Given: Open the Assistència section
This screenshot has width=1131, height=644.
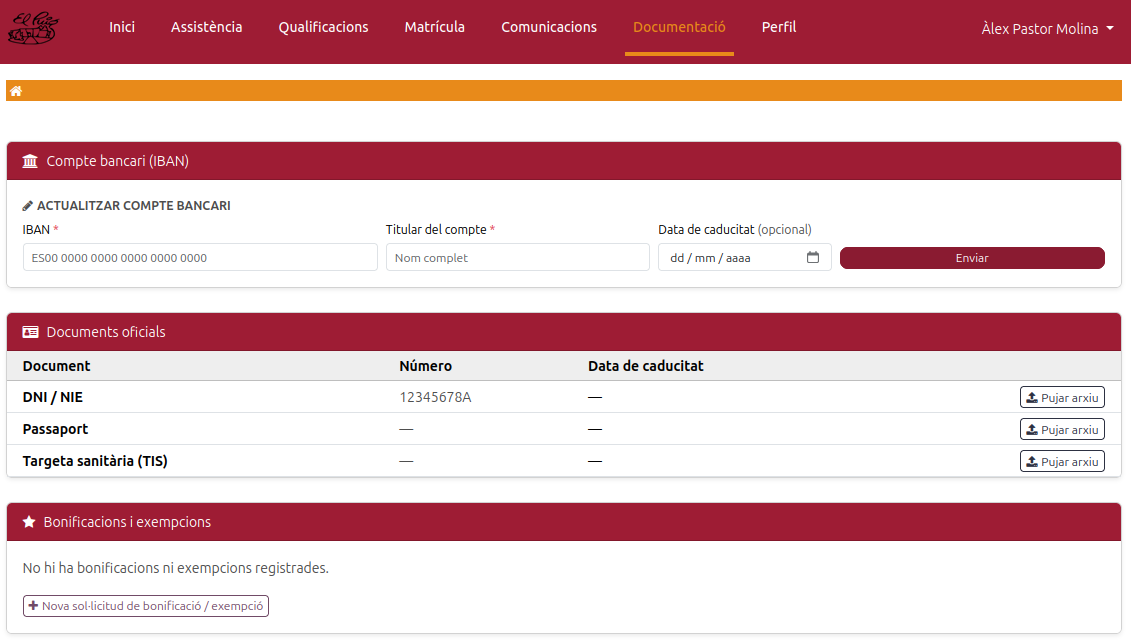Looking at the screenshot, I should tap(206, 27).
